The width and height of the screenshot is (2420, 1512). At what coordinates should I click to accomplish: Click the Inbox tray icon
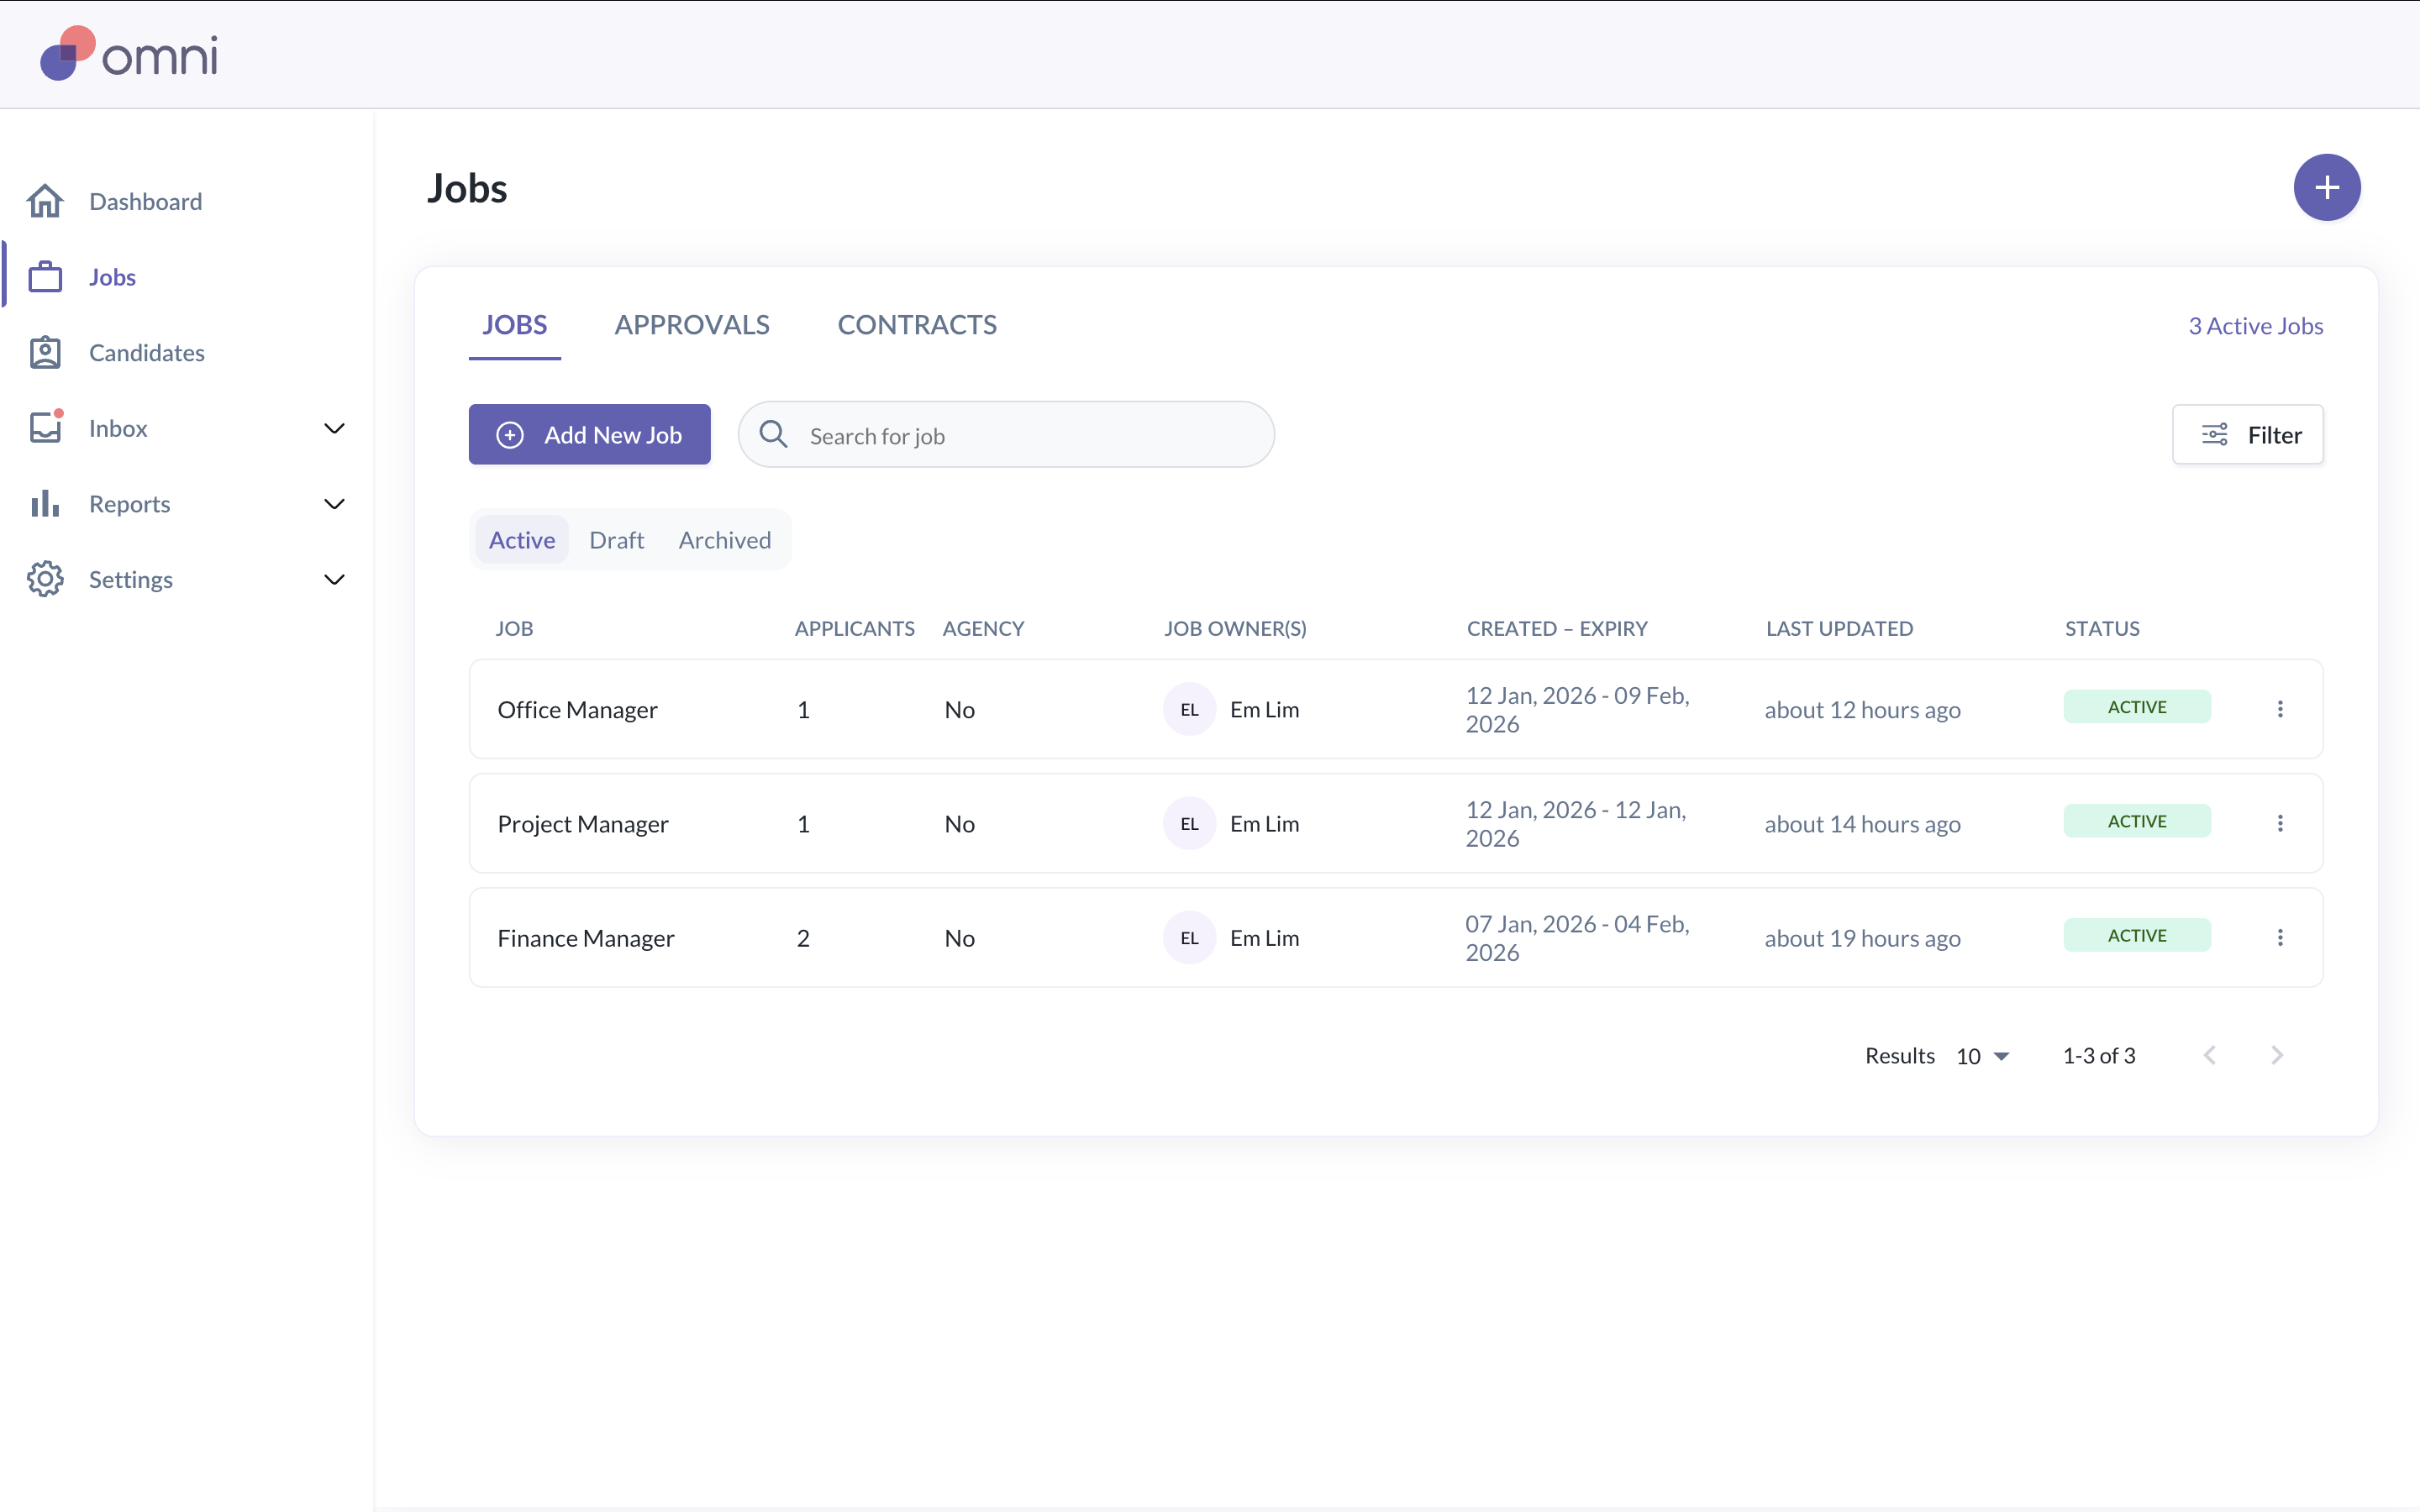[45, 428]
